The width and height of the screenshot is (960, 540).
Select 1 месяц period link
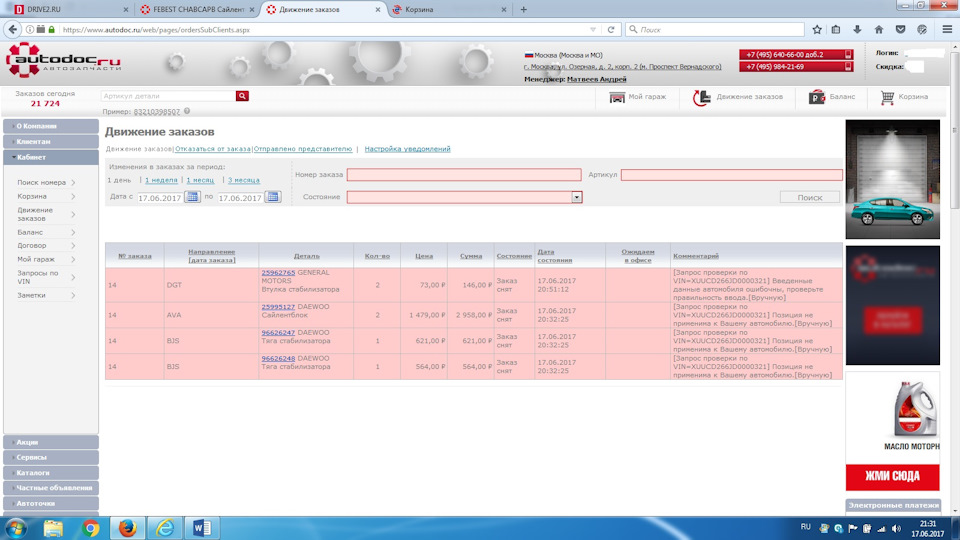(200, 180)
